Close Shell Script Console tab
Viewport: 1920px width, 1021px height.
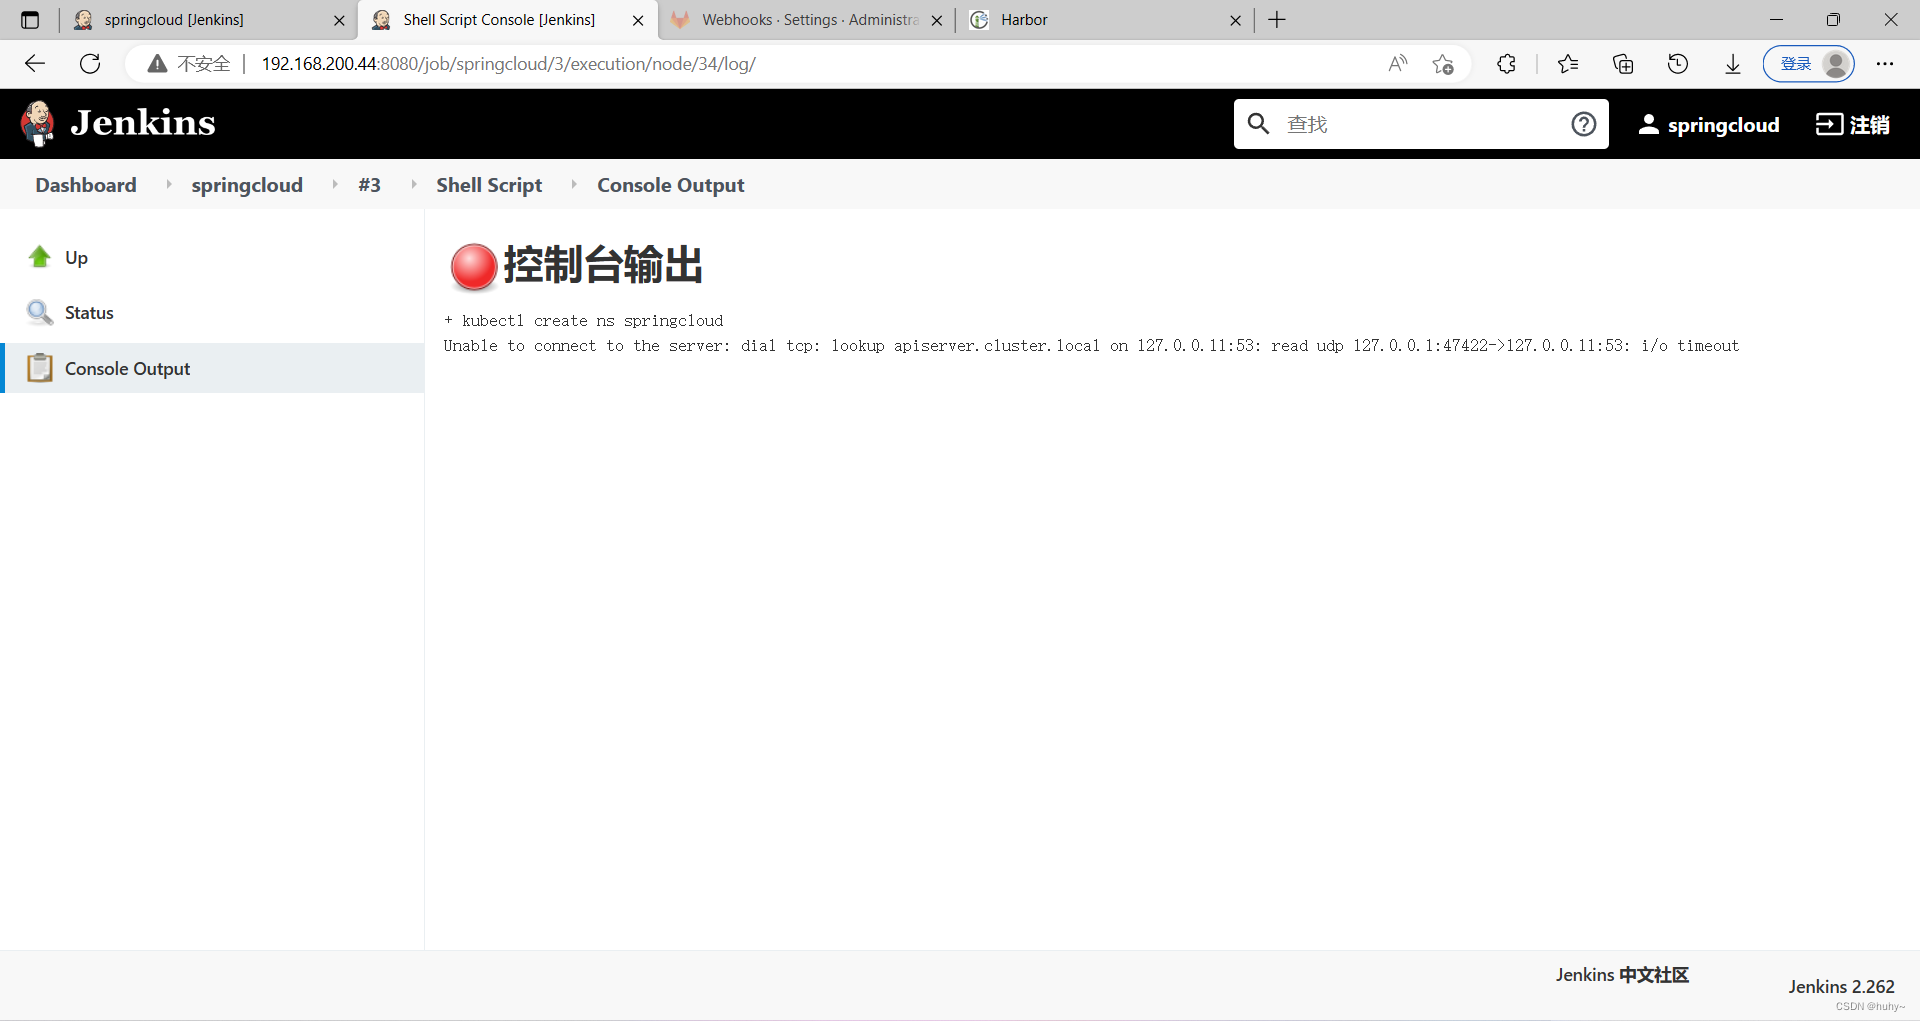(638, 20)
